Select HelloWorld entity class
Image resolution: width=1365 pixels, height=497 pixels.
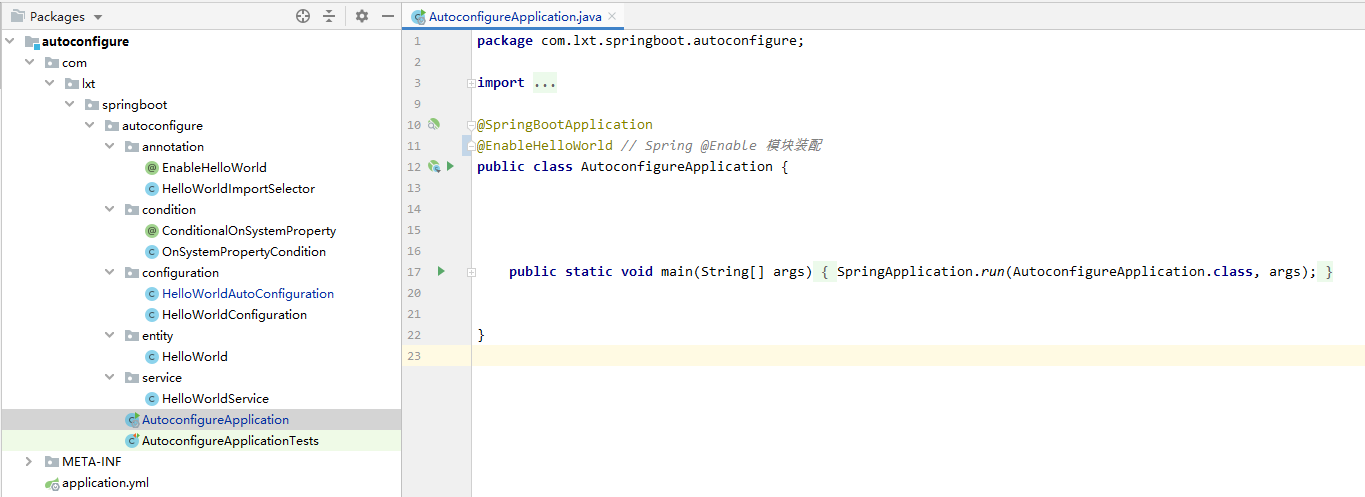195,356
